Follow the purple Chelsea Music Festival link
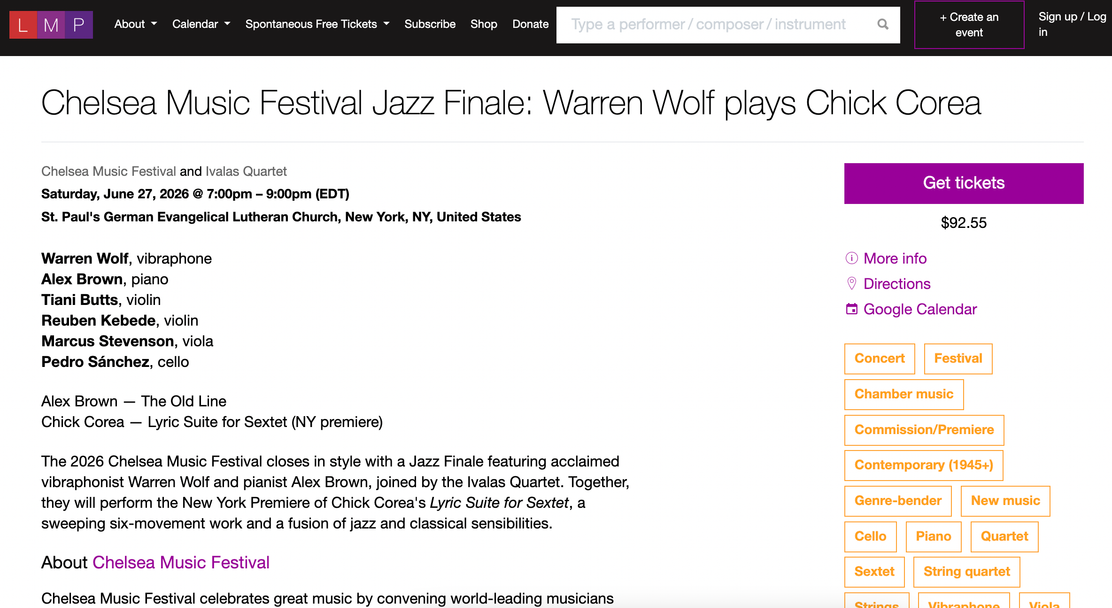Image resolution: width=1112 pixels, height=608 pixels. point(181,563)
